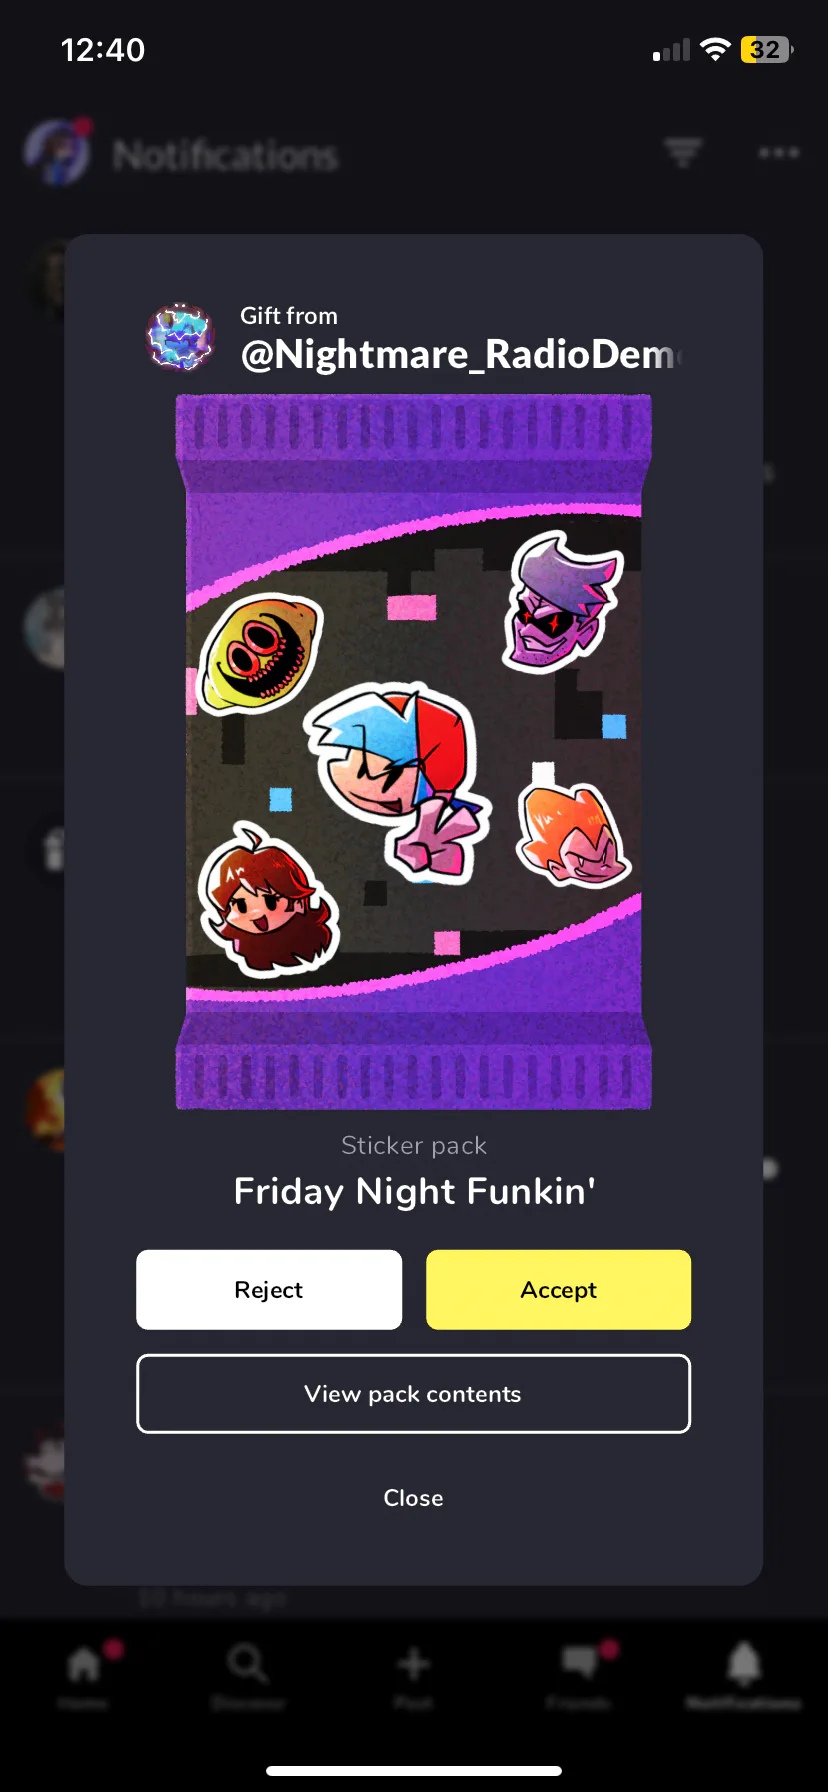Reject the gifted sticker pack
The width and height of the screenshot is (828, 1792).
pyautogui.click(x=269, y=1289)
